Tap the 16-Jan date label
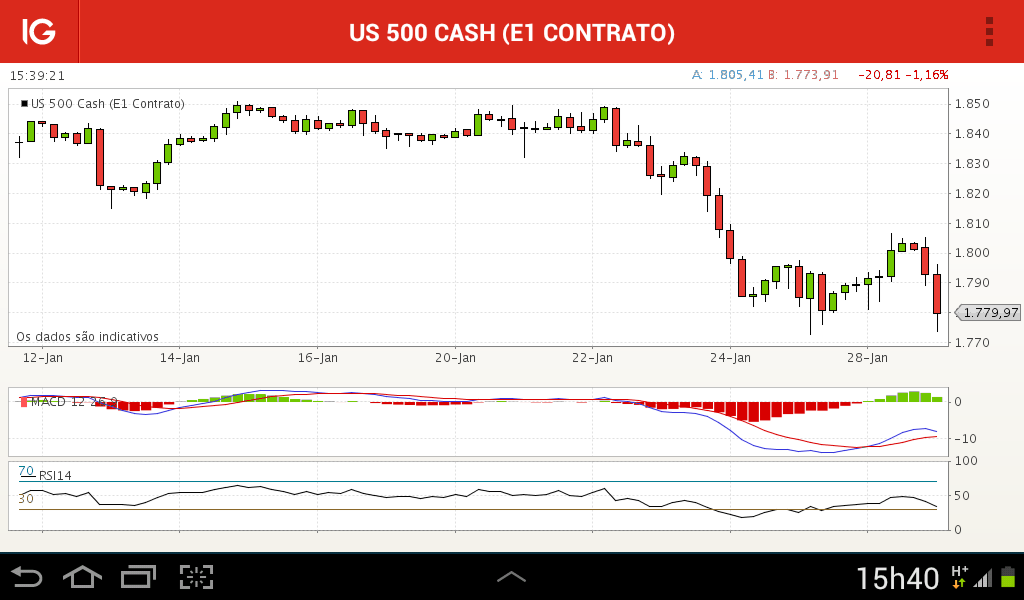The width and height of the screenshot is (1024, 600). (x=317, y=358)
